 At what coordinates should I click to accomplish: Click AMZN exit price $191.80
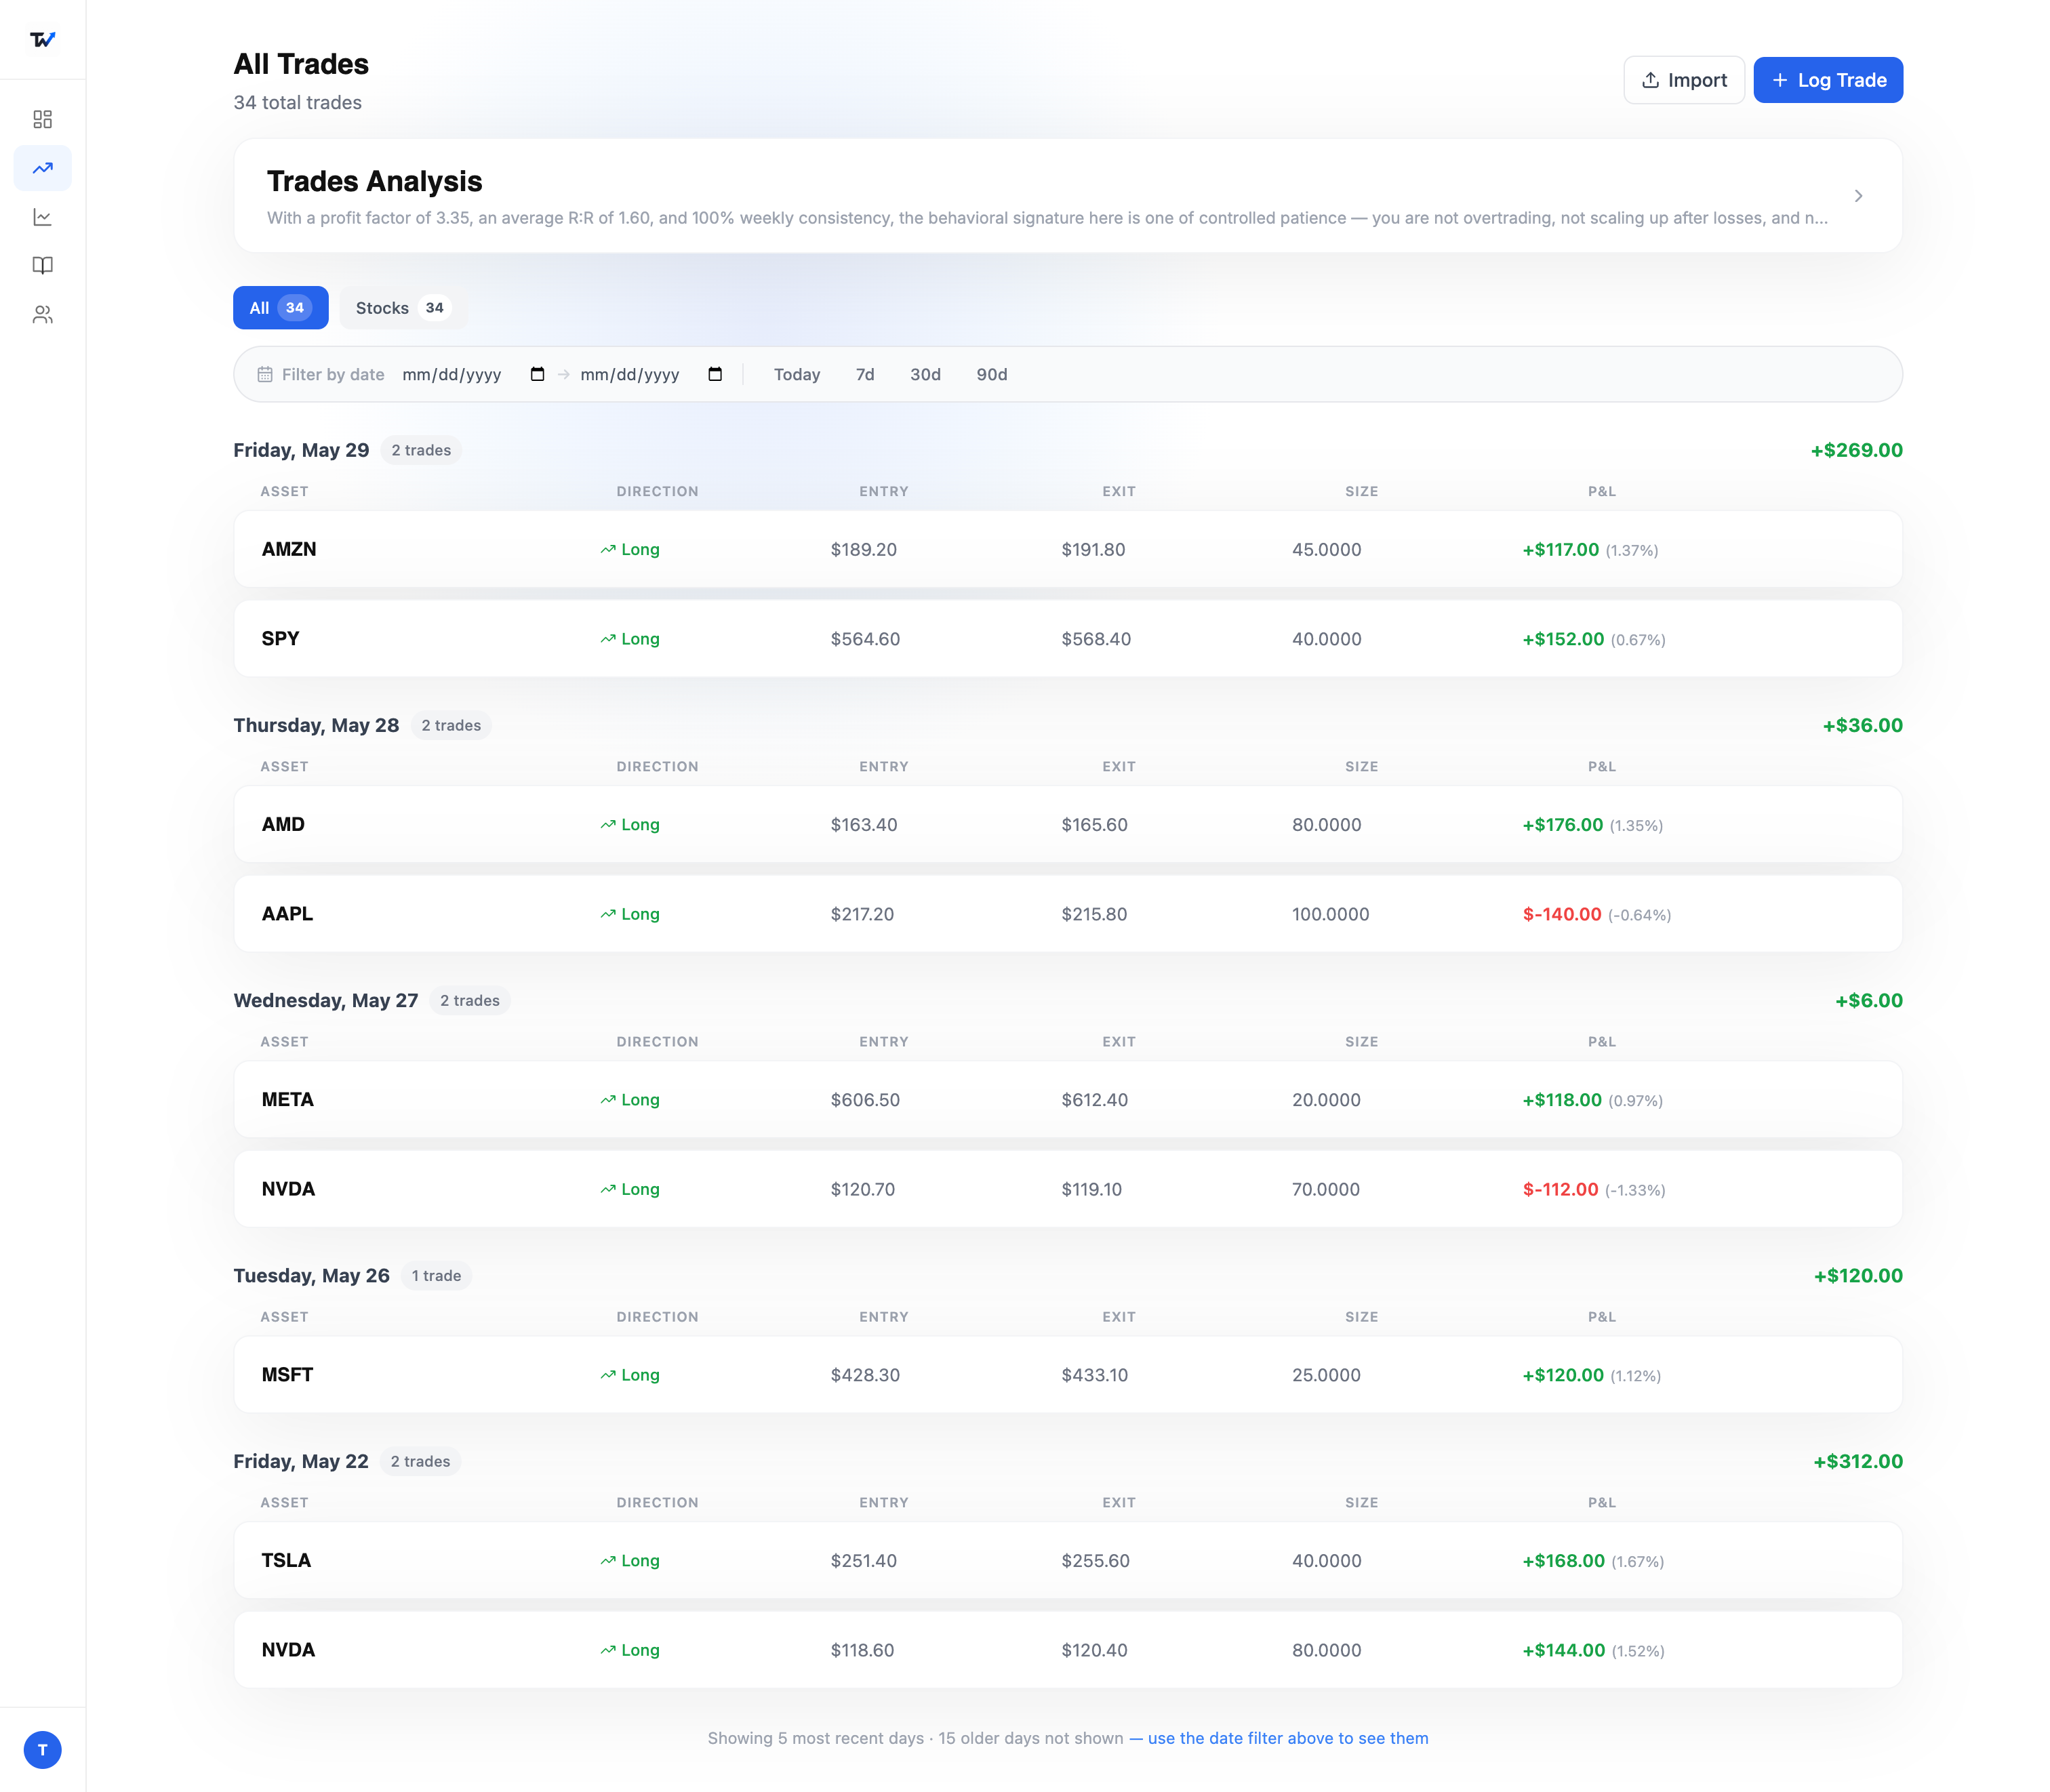(x=1093, y=549)
